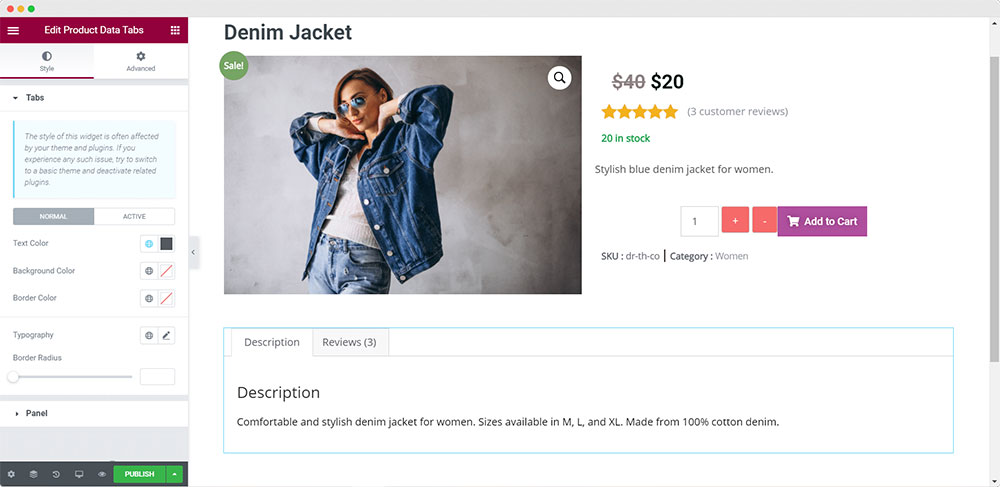
Task: Select the NORMAL state toggle
Action: point(54,216)
